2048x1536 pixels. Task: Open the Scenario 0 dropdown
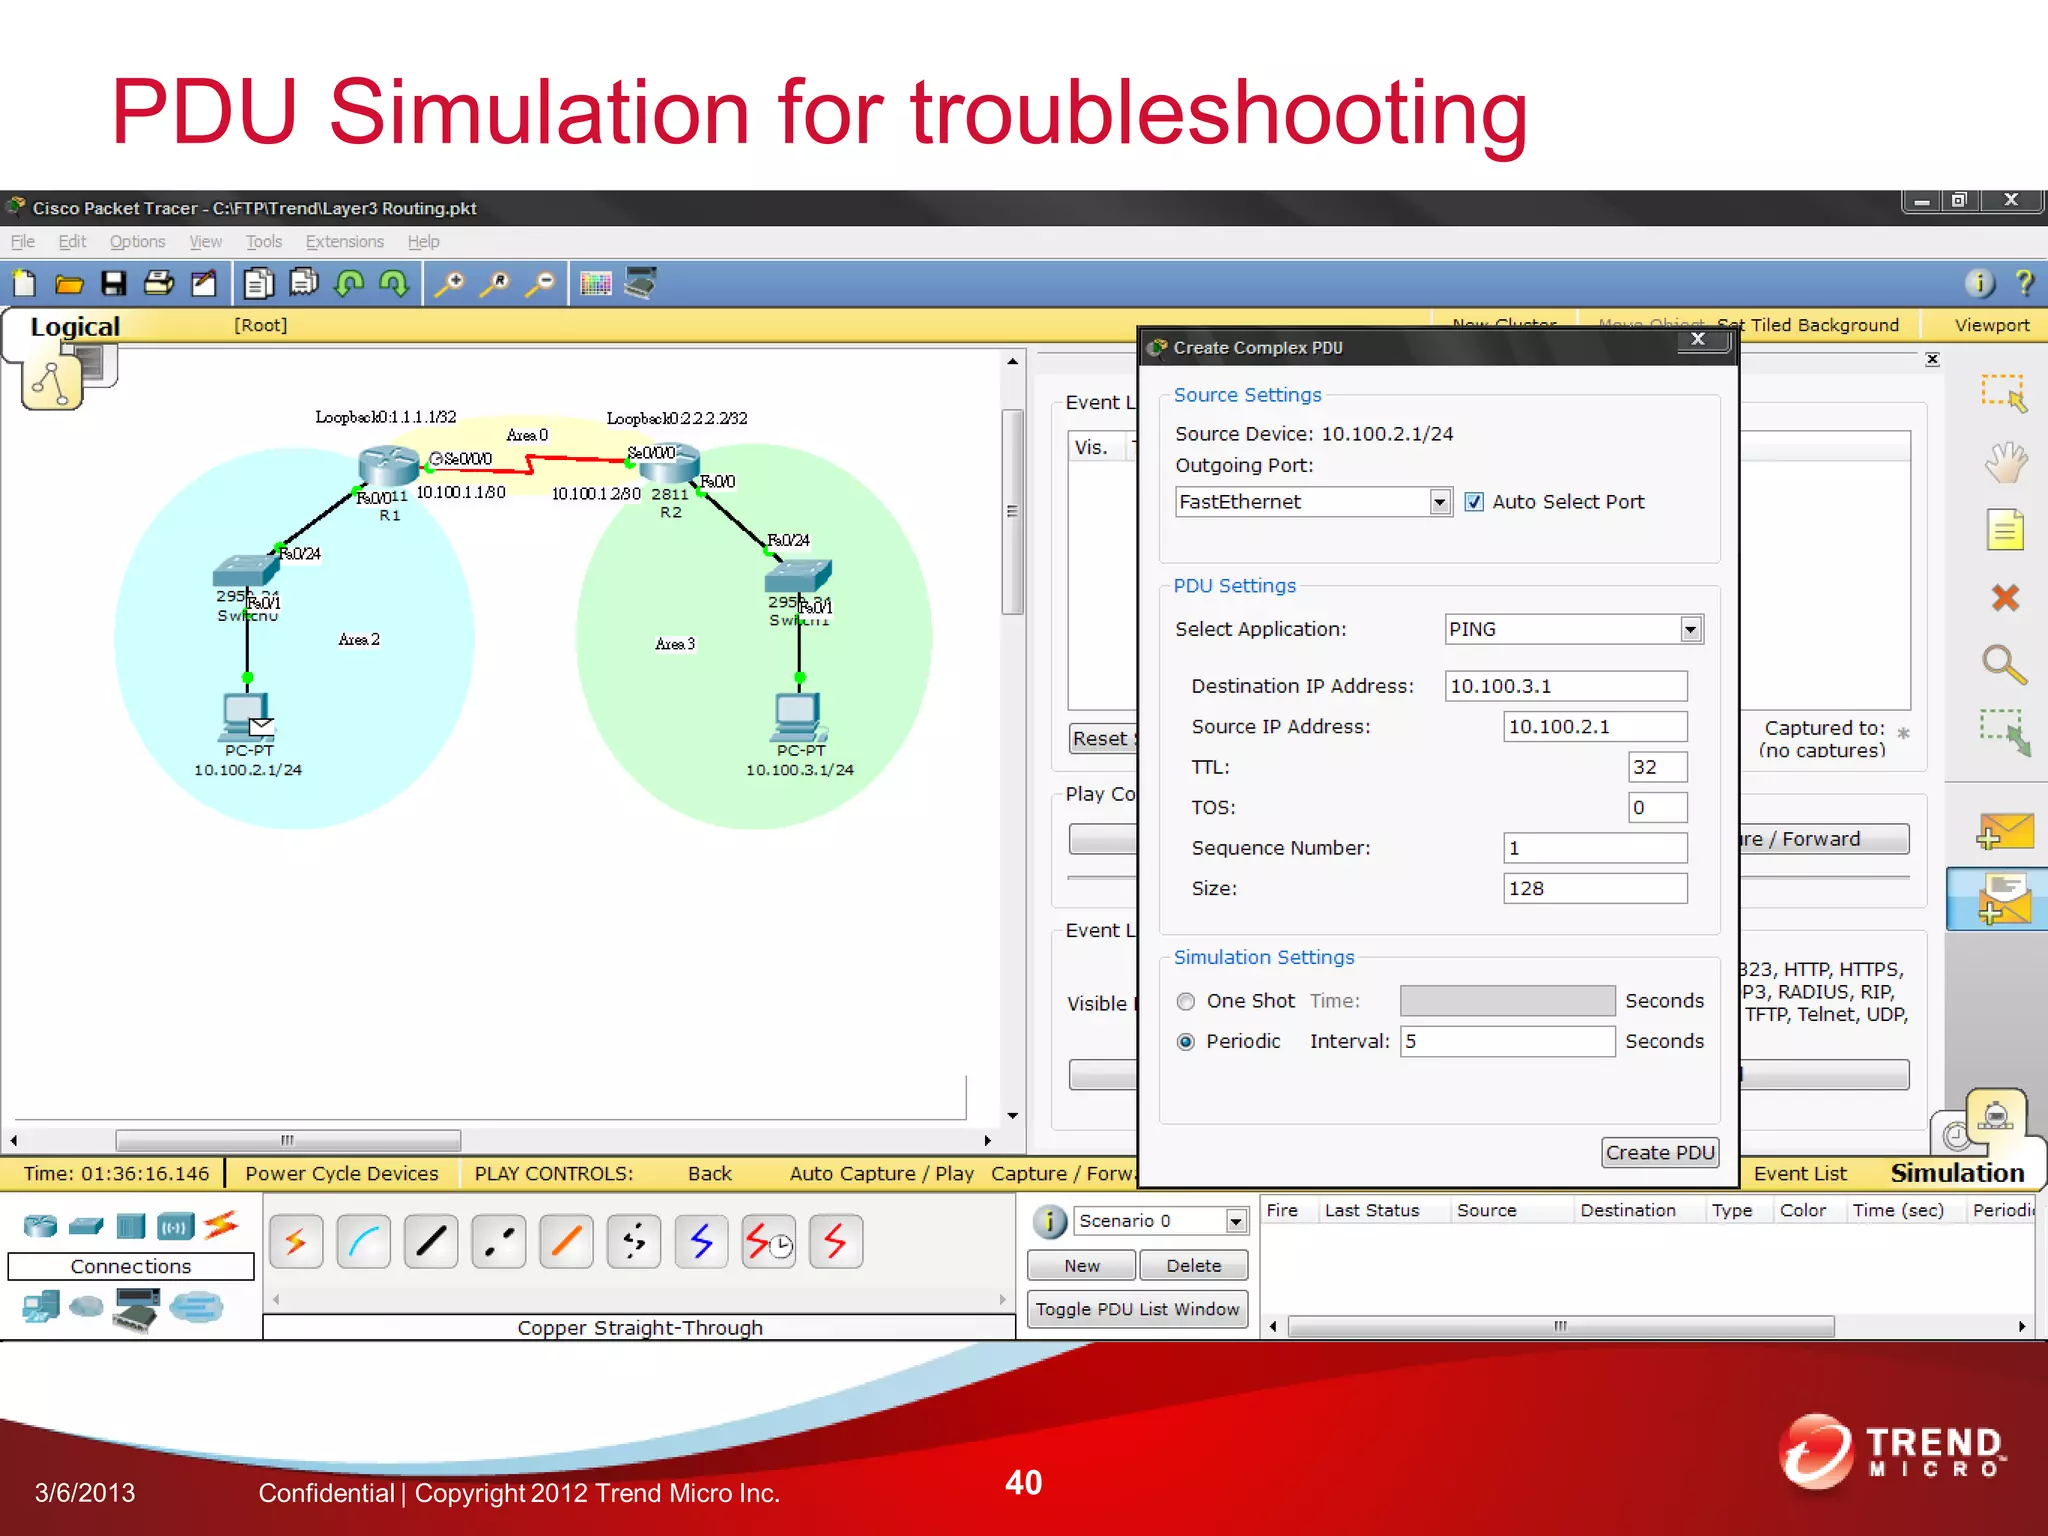pyautogui.click(x=1236, y=1221)
